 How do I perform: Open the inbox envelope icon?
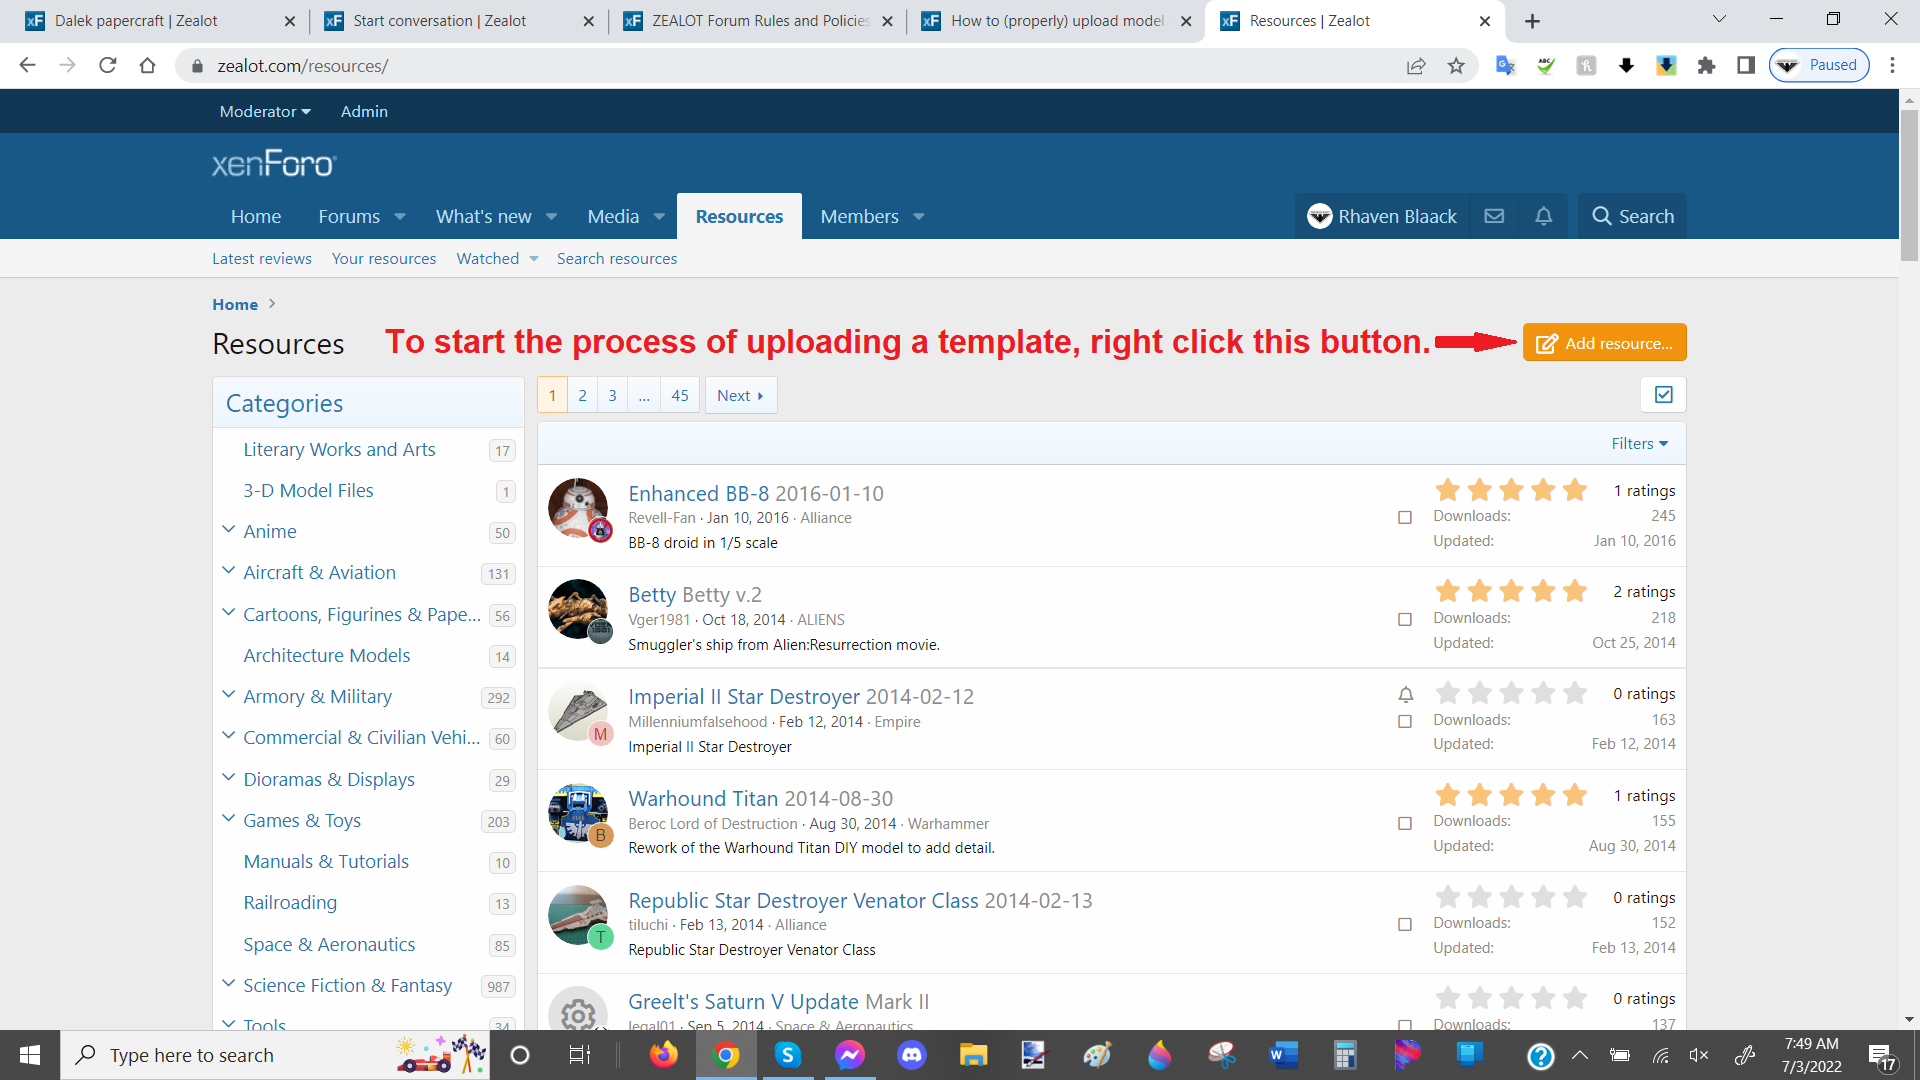pos(1494,216)
